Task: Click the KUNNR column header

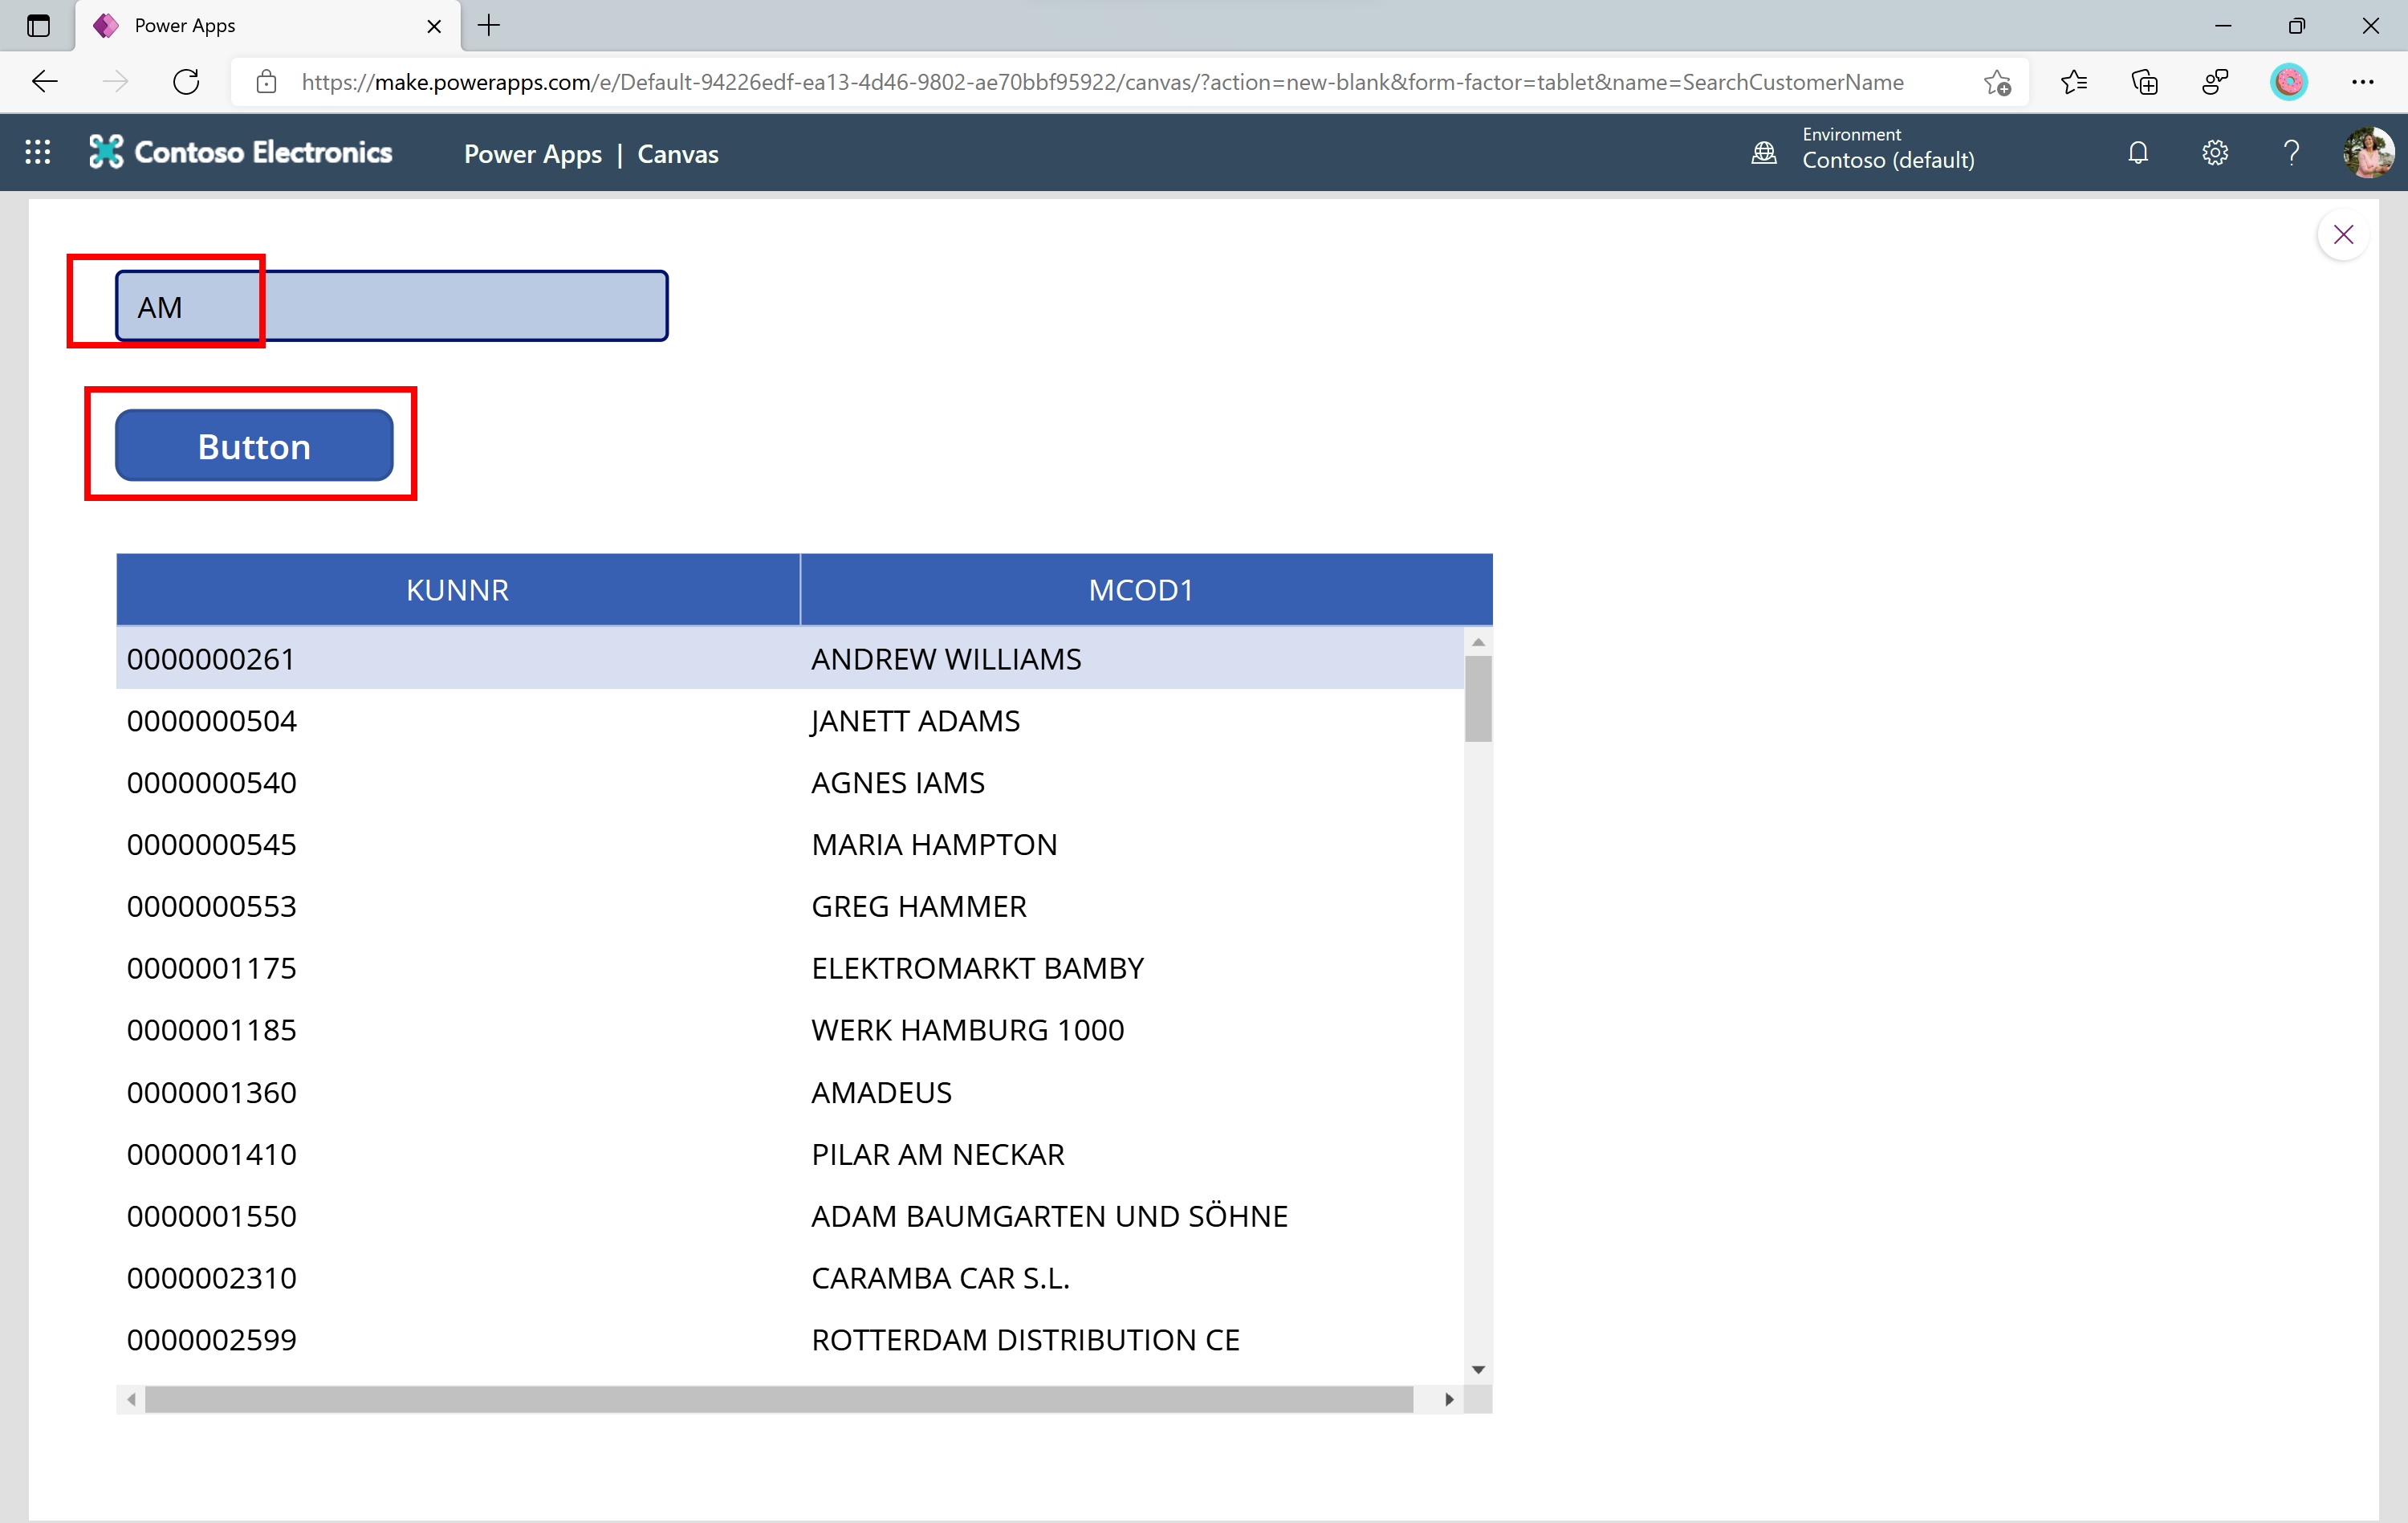Action: pos(457,590)
